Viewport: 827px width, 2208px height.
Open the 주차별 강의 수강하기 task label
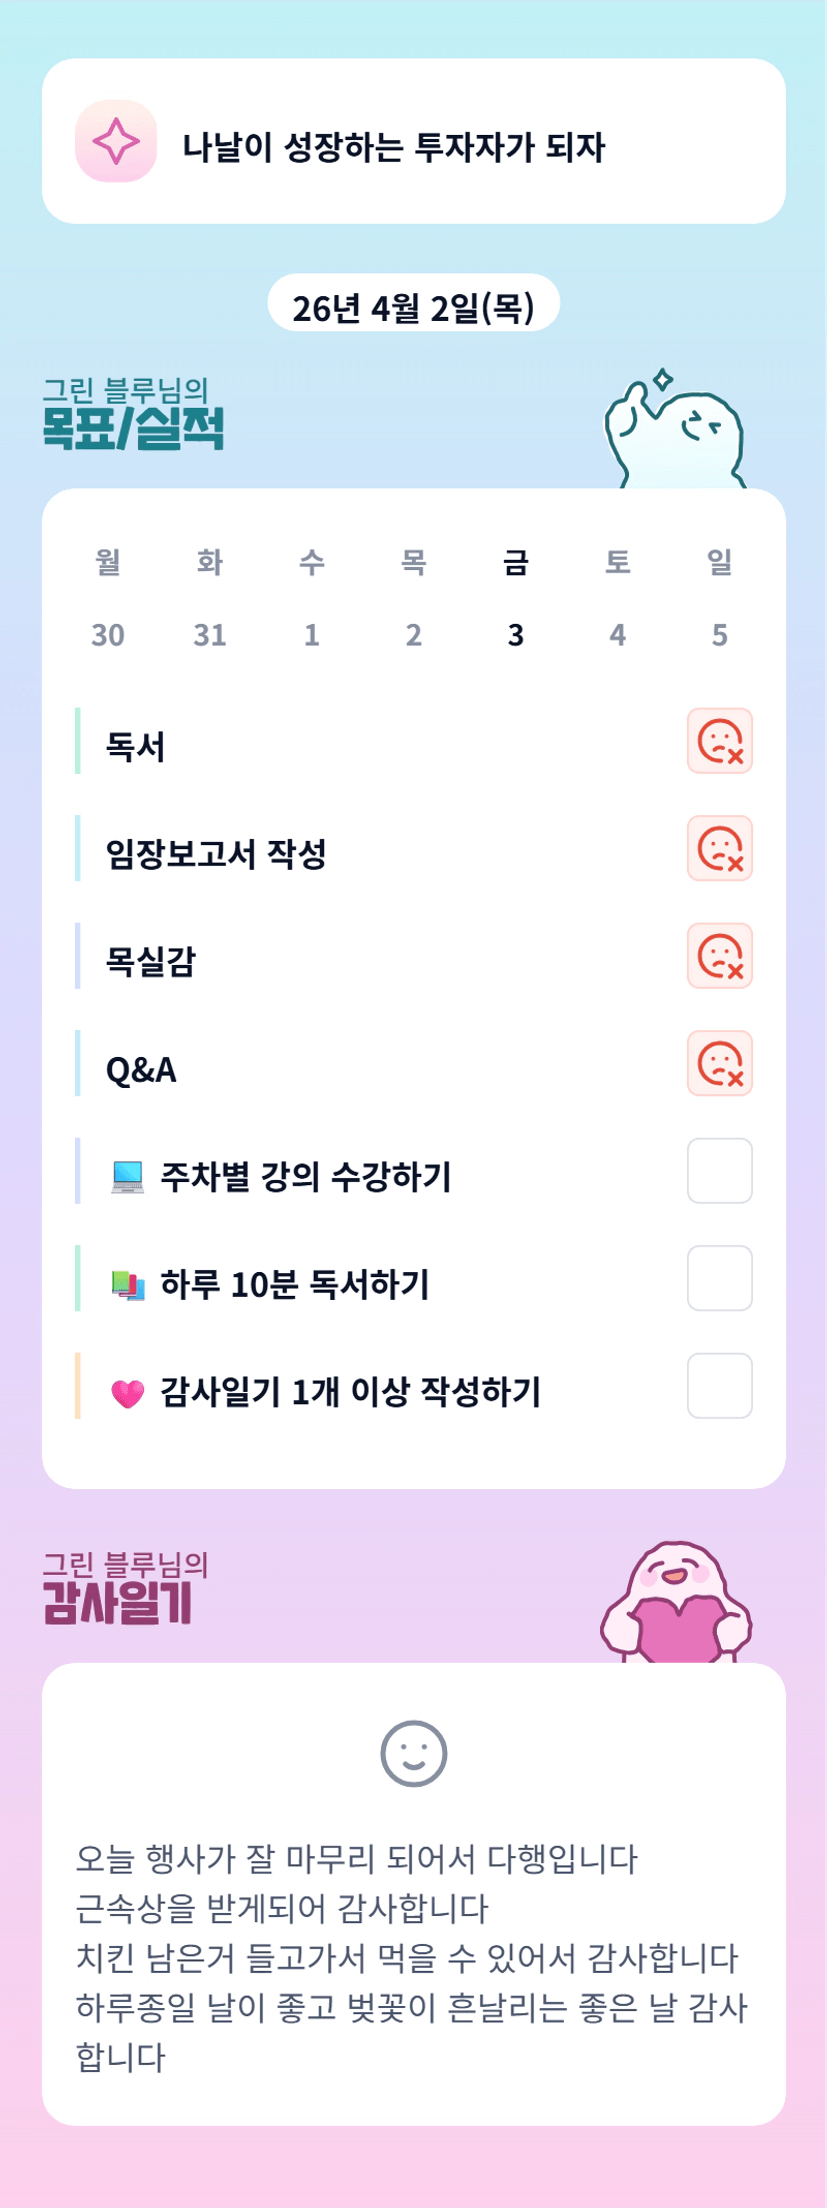point(305,1177)
